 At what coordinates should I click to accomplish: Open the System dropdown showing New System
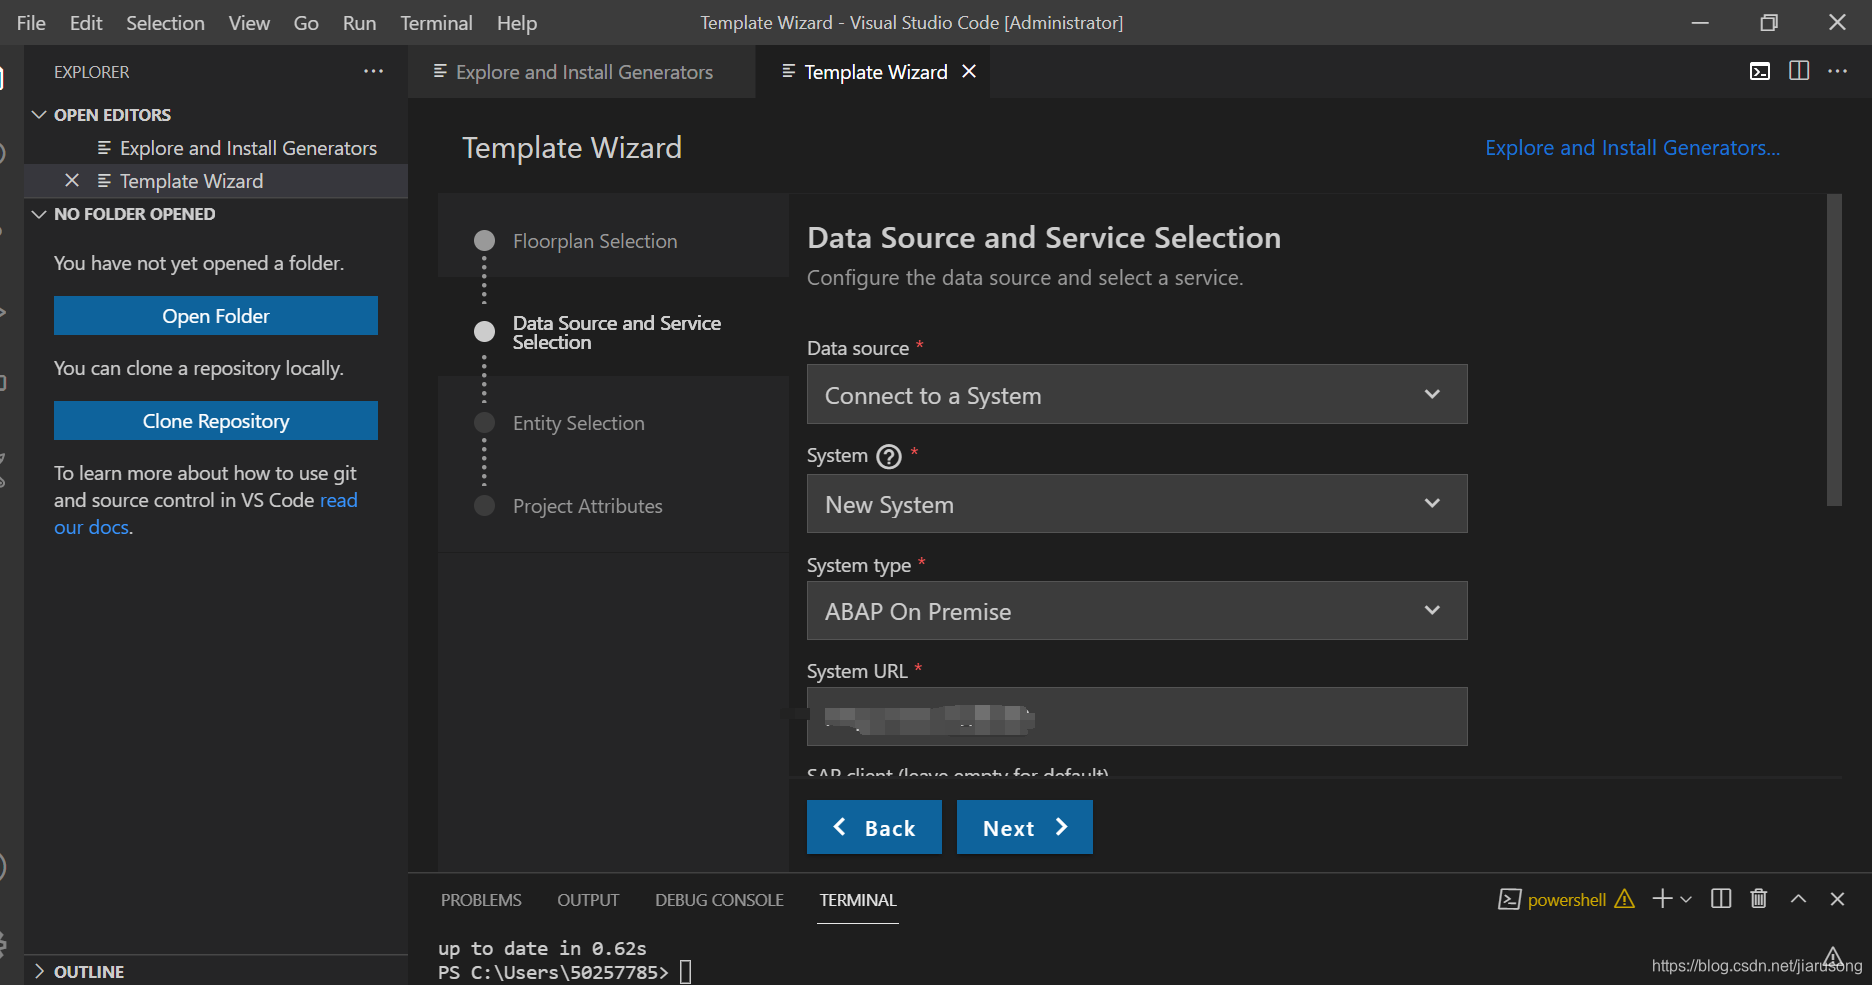[x=1137, y=504]
